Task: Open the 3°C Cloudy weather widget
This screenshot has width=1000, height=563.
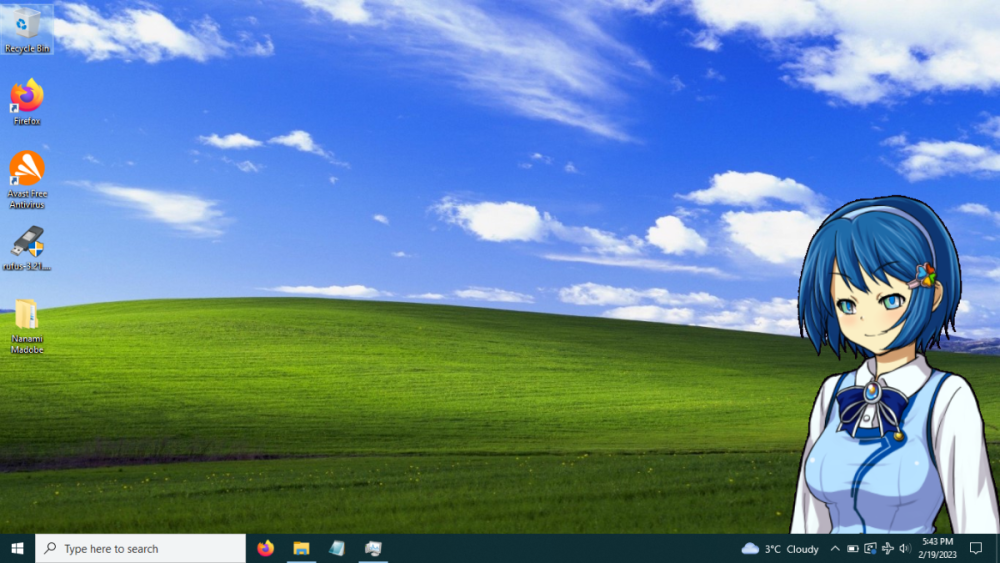Action: (780, 548)
